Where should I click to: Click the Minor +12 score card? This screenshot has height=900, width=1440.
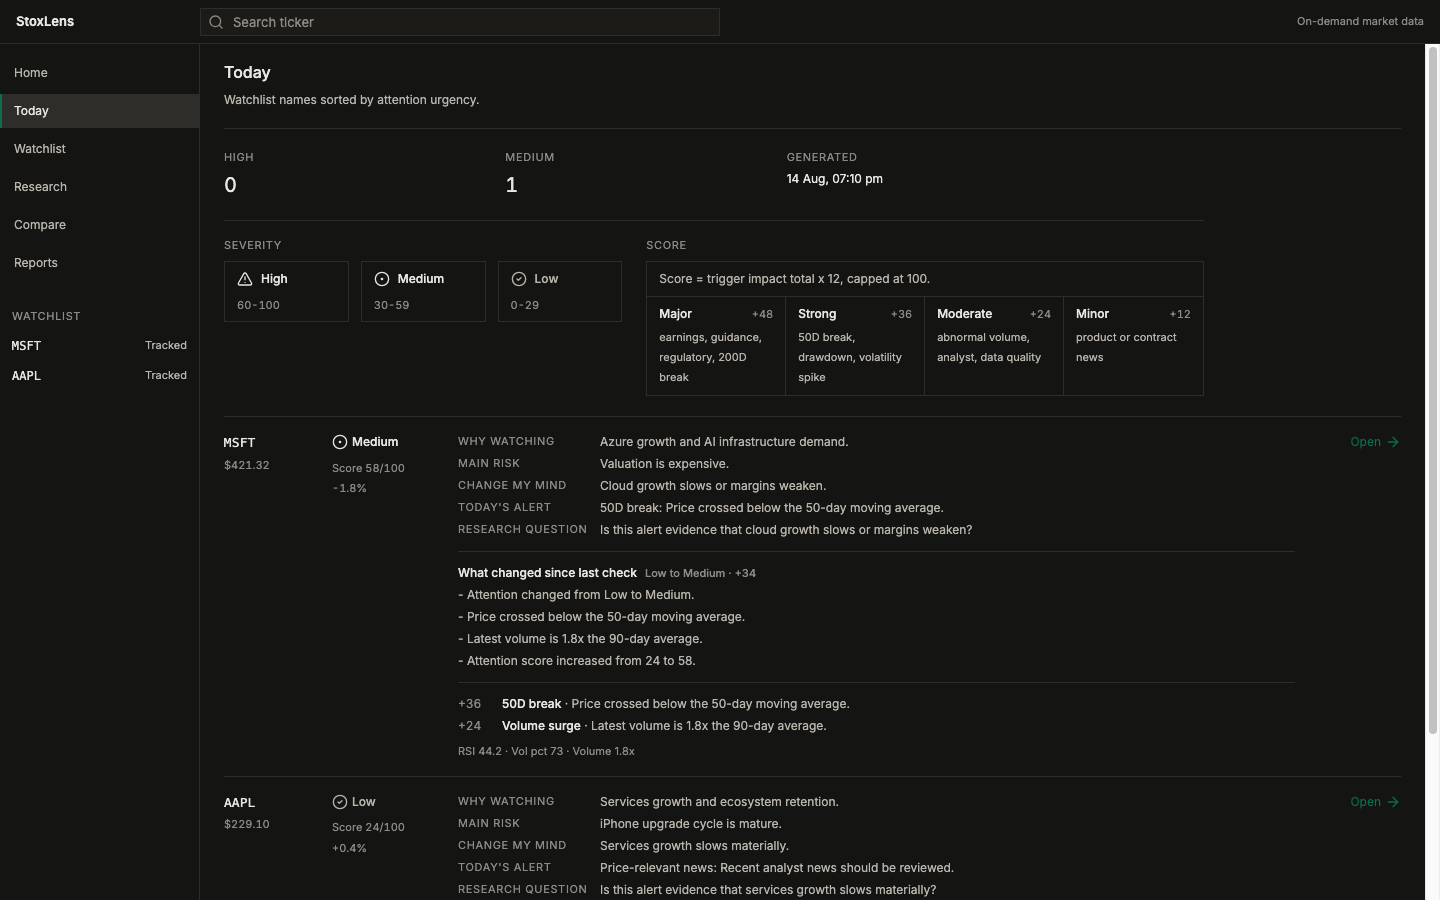(x=1133, y=345)
